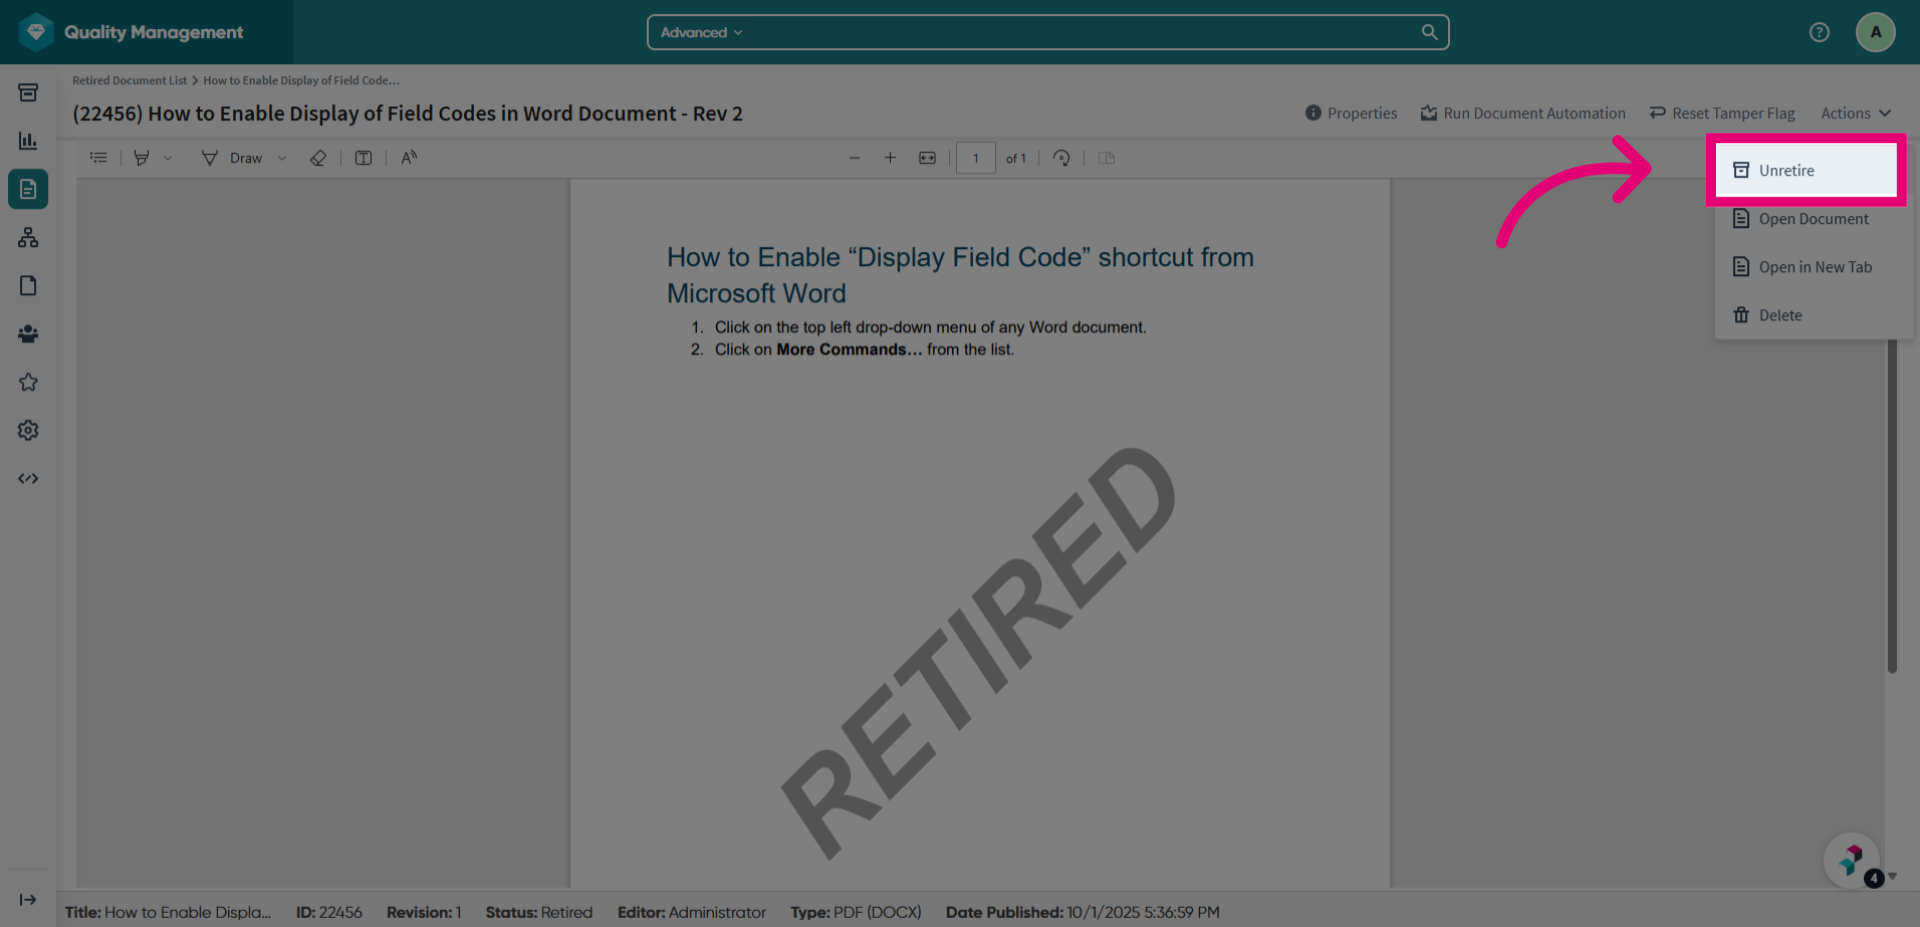The height and width of the screenshot is (927, 1920).
Task: Open the archive box icon in sidebar
Action: tap(28, 93)
